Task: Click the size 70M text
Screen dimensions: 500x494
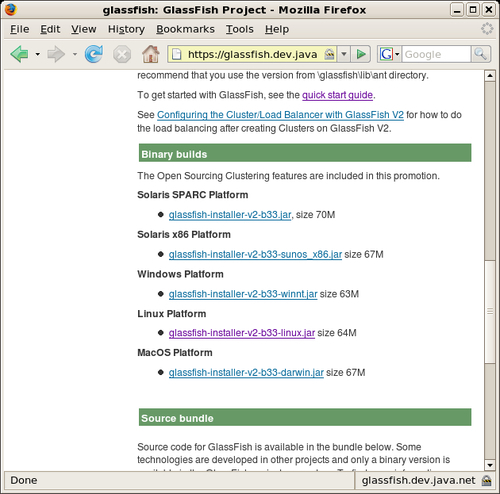Action: [315, 215]
